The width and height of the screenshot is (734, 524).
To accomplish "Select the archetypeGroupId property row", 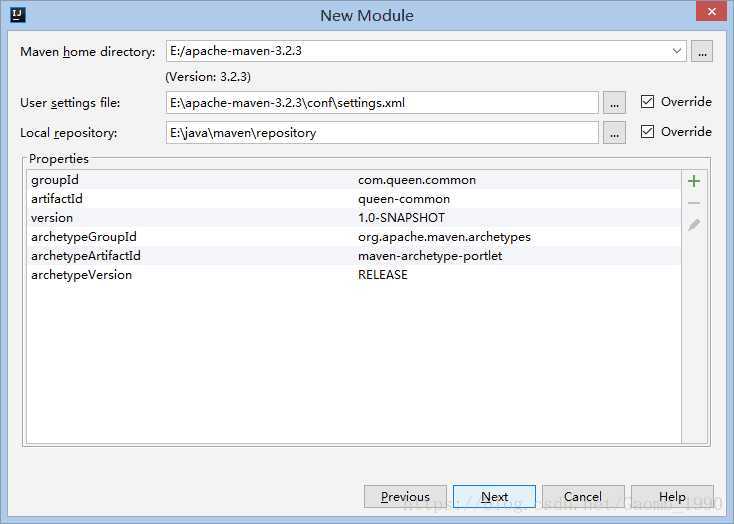I will tap(353, 237).
